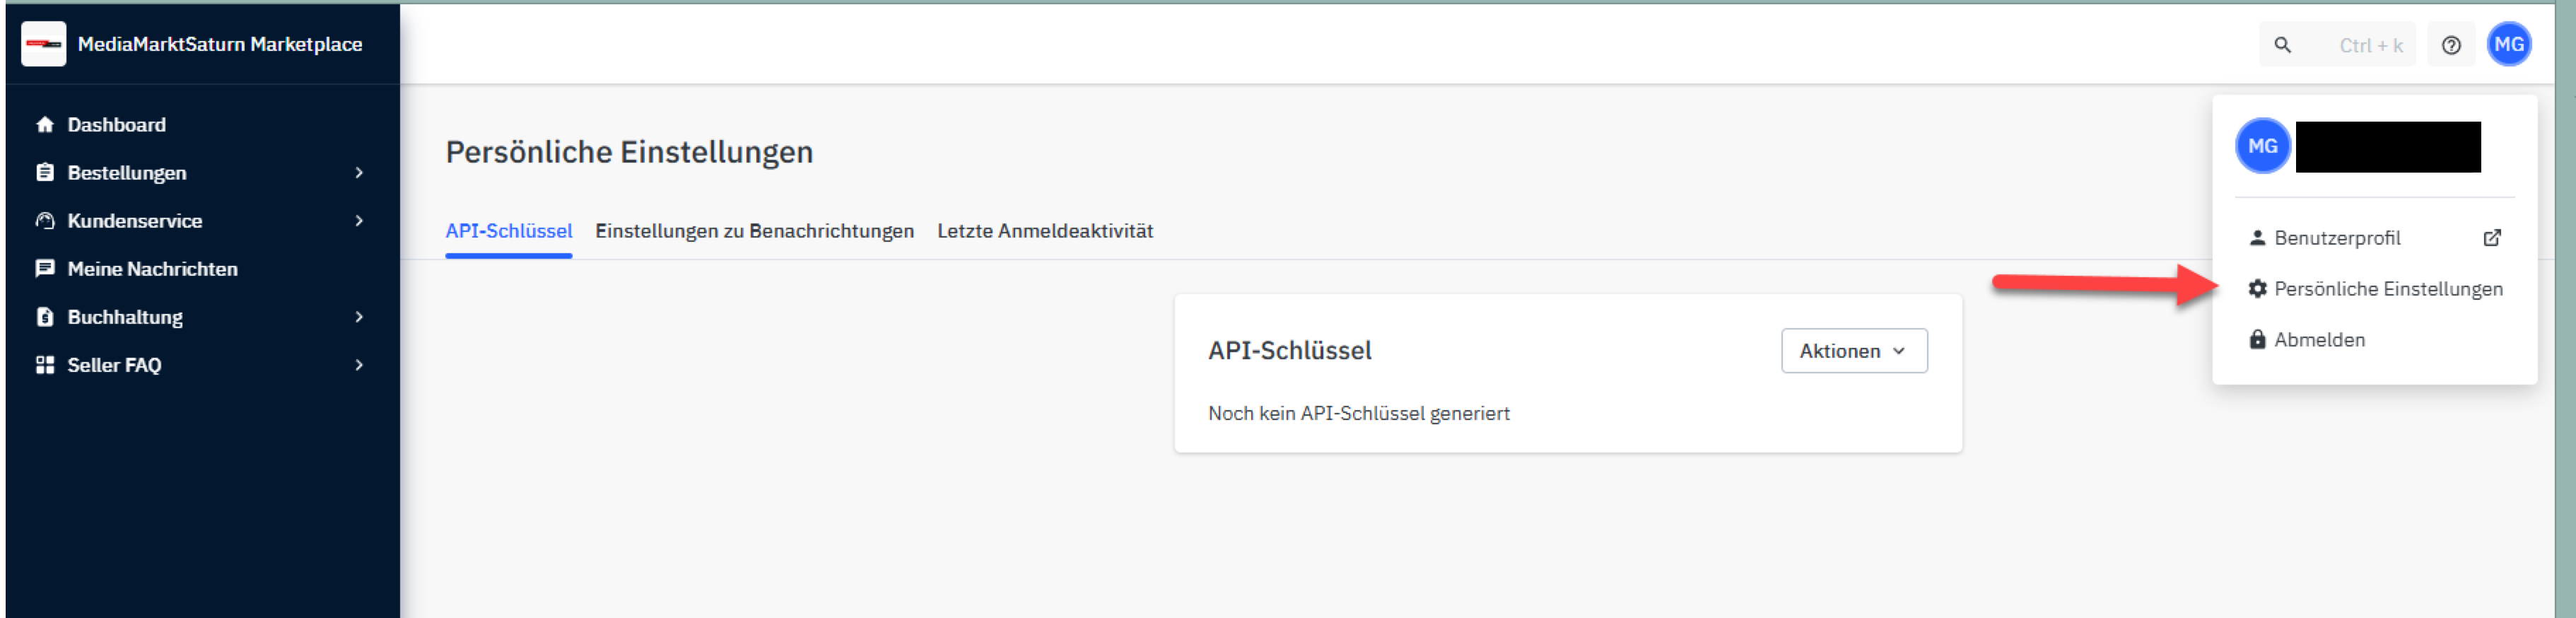The image size is (2576, 618).
Task: Click the Seller FAQ grid icon
Action: 45,365
